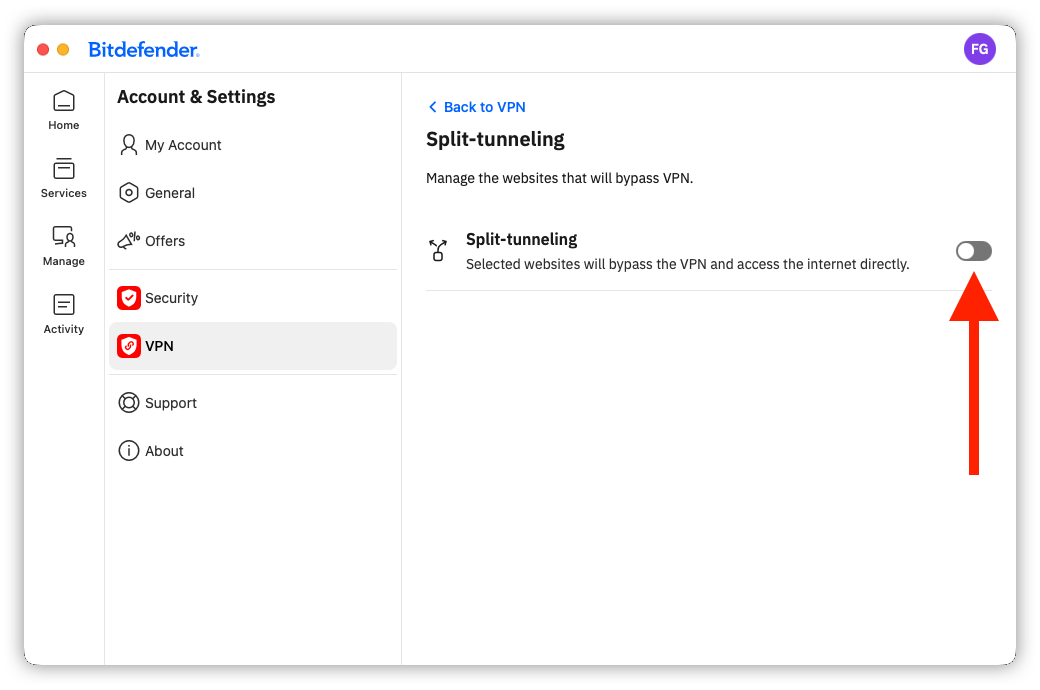Click the General settings gear icon
This screenshot has width=1040, height=690.
tap(129, 193)
